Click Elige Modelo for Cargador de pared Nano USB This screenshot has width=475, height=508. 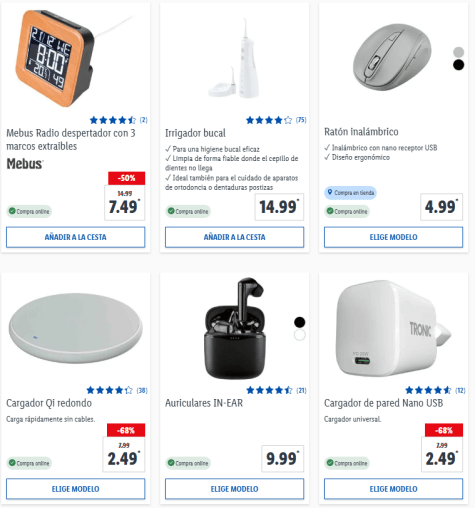(x=393, y=489)
